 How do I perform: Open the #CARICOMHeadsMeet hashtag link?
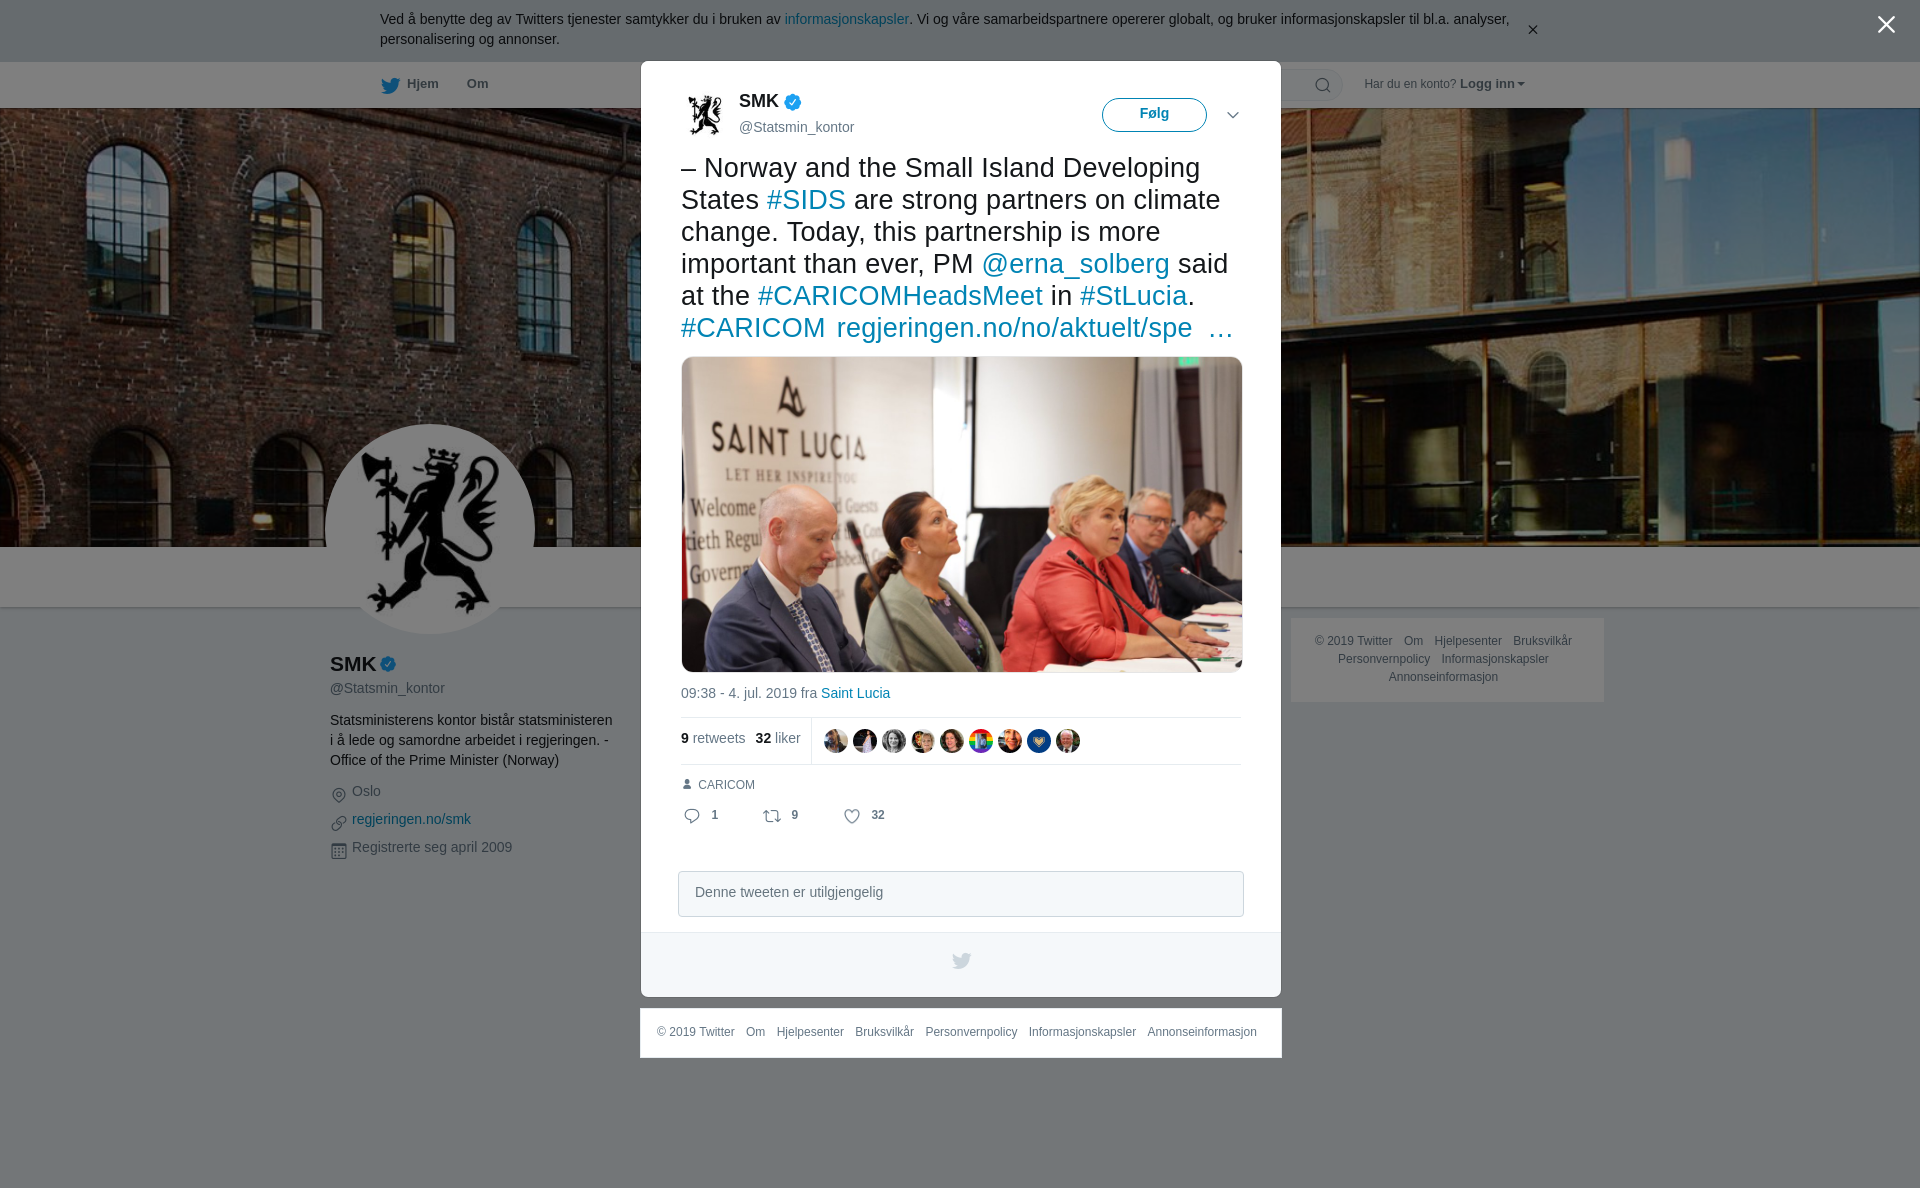point(900,296)
